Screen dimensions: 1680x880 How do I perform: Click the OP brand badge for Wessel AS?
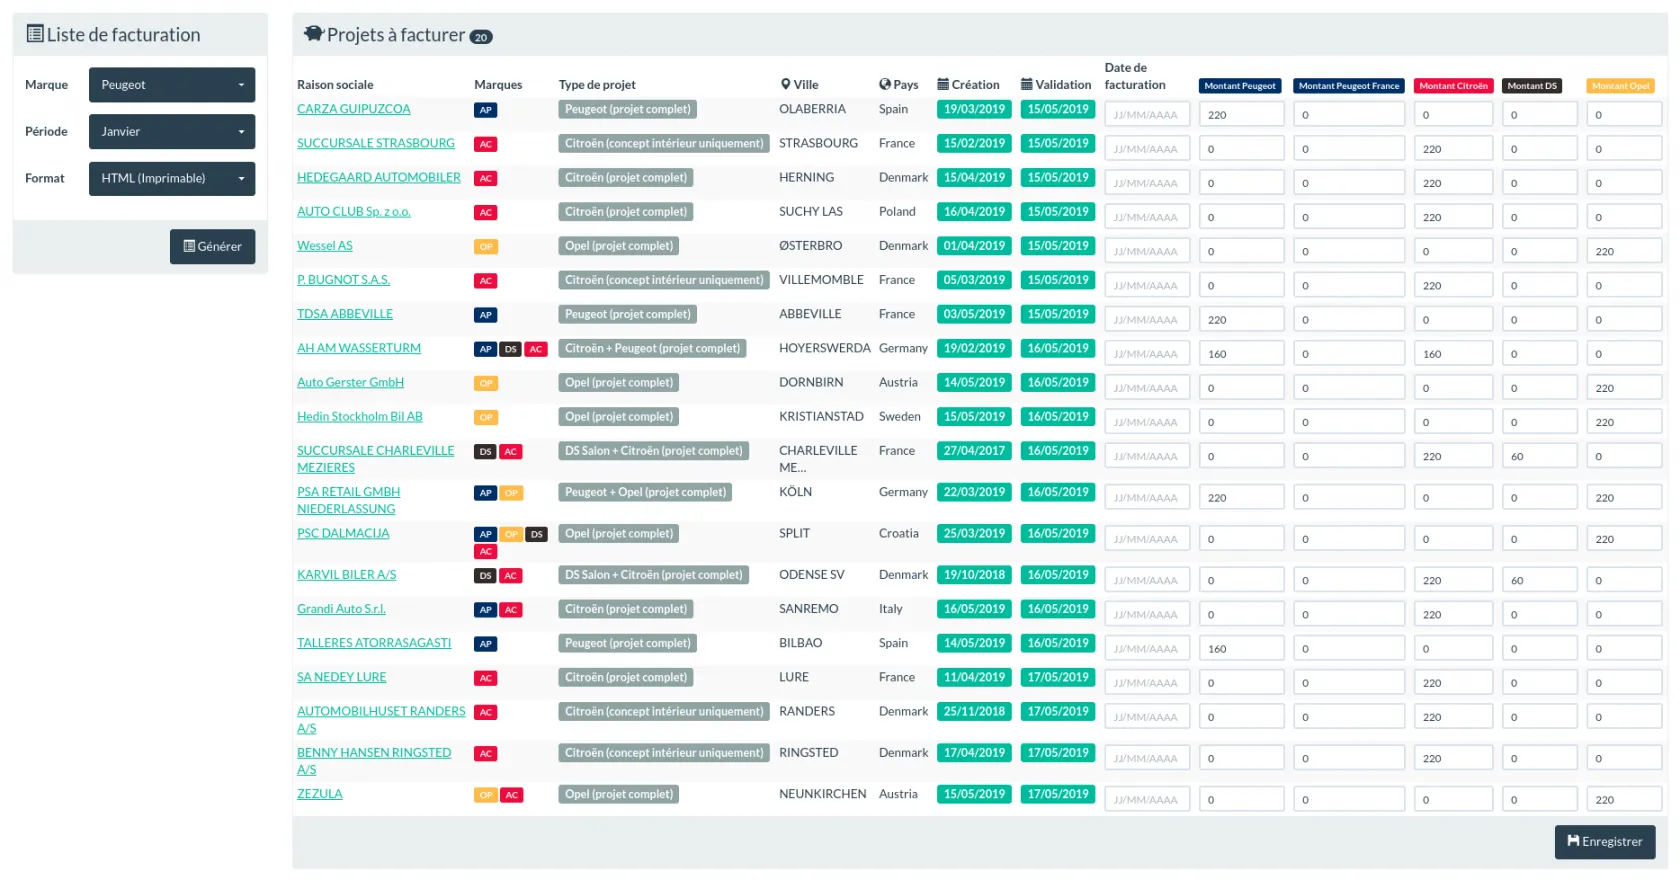485,247
